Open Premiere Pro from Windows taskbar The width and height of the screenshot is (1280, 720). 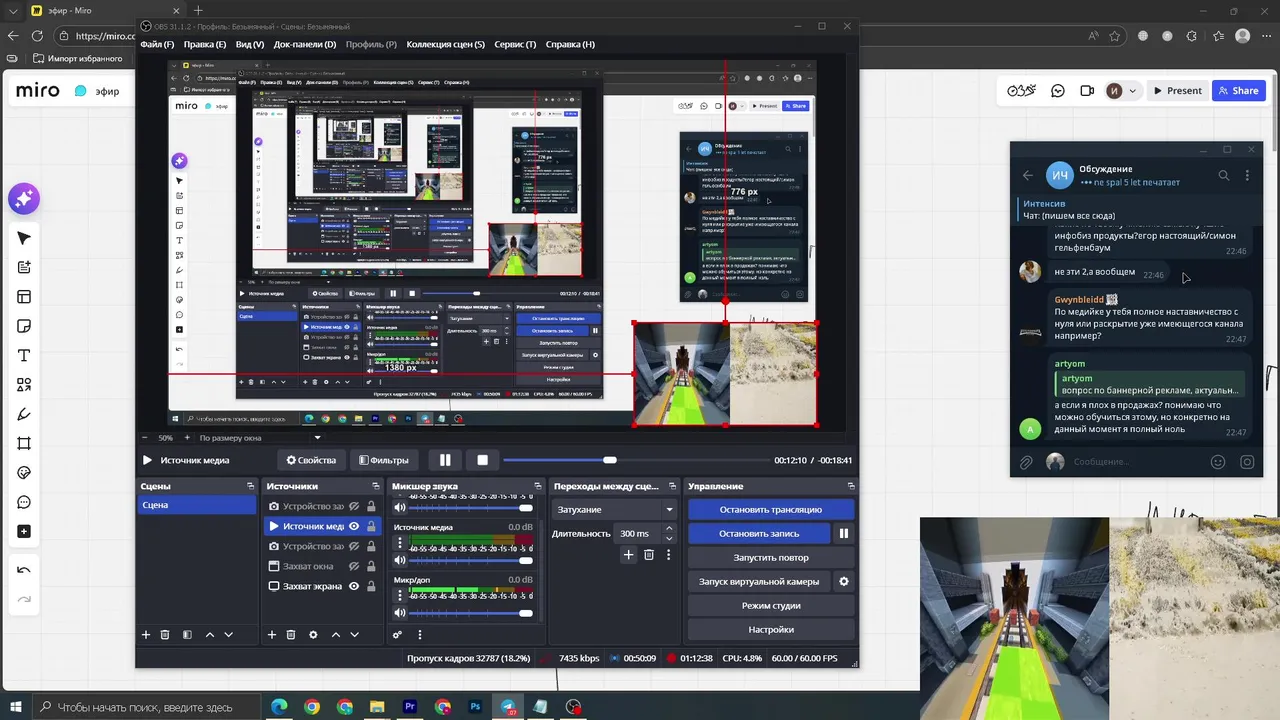(x=410, y=707)
